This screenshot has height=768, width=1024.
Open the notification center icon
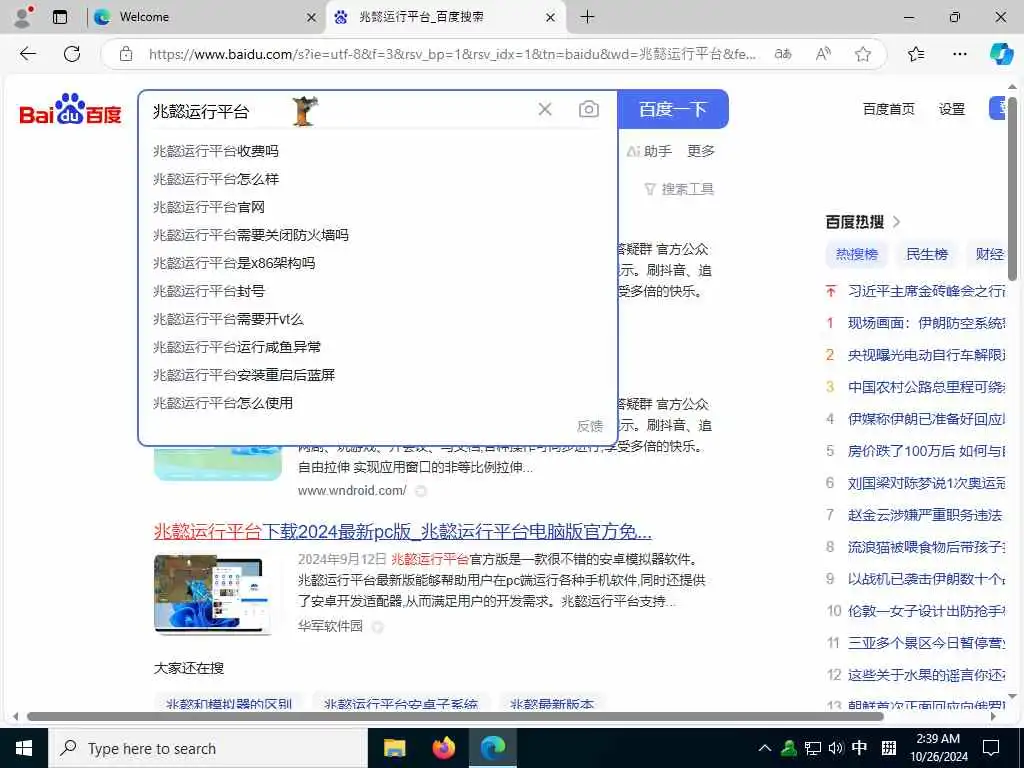991,748
